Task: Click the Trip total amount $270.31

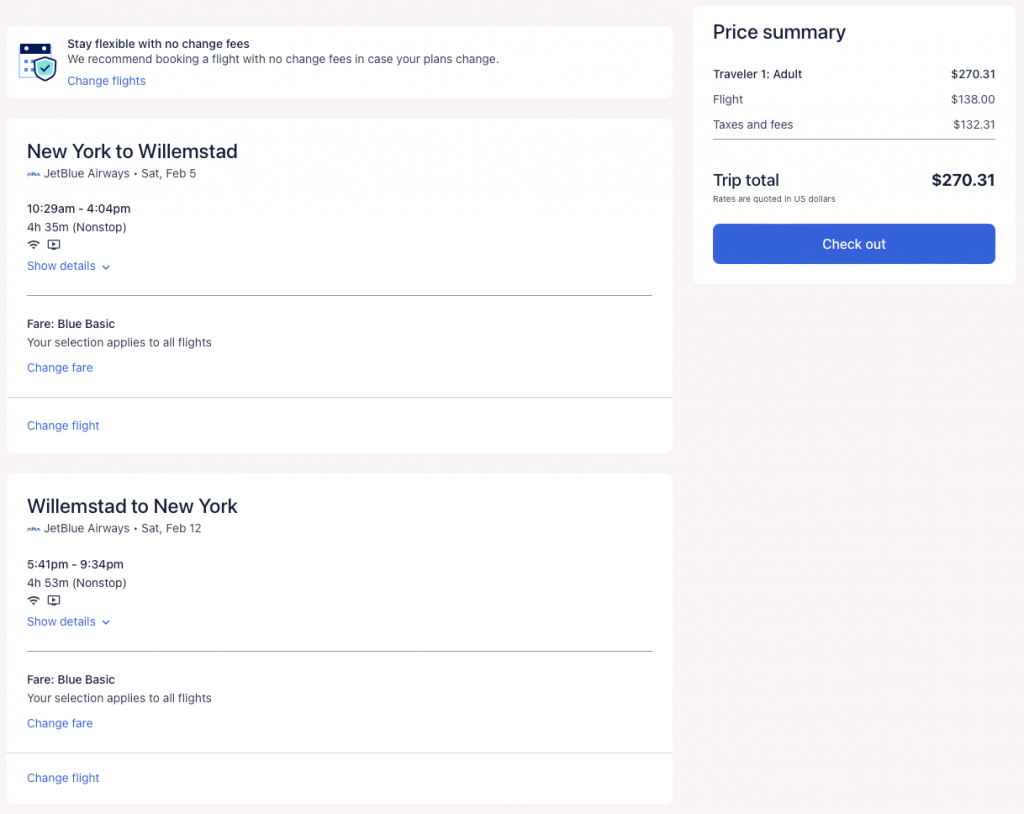Action: (962, 181)
